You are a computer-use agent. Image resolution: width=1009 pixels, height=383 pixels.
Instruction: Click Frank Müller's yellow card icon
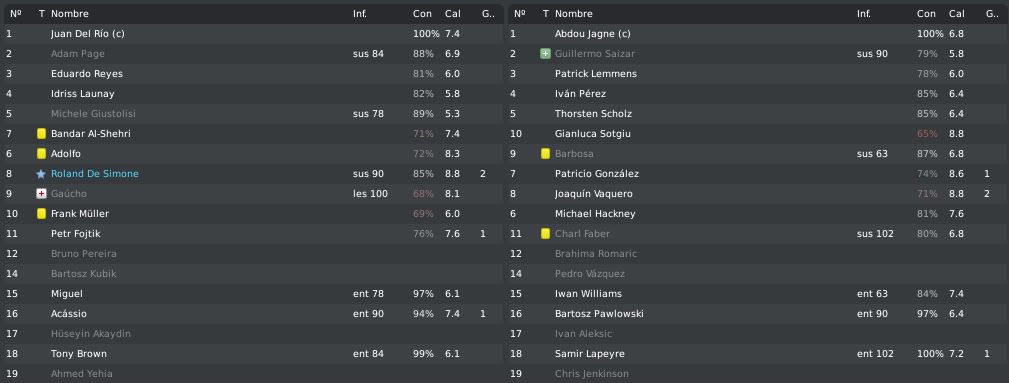pyautogui.click(x=41, y=214)
